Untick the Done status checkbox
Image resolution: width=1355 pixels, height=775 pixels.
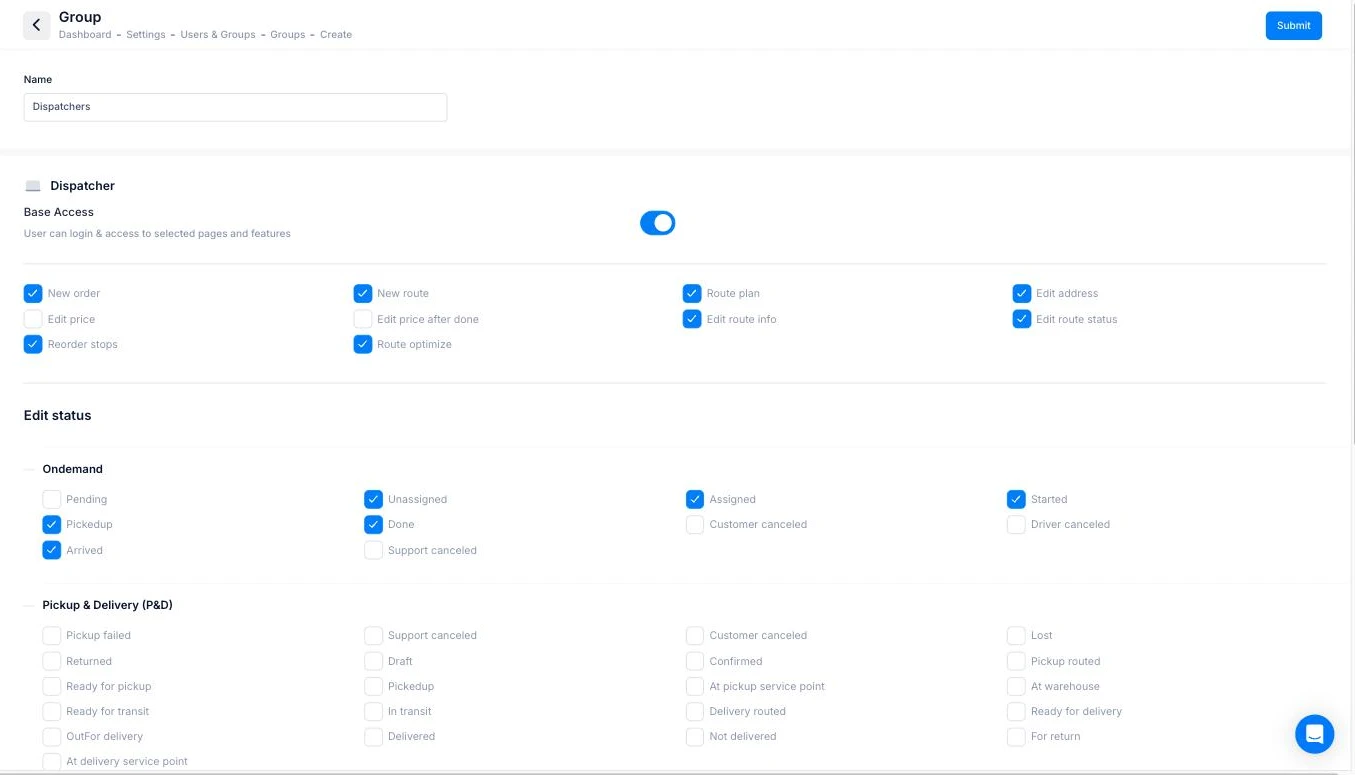coord(373,524)
